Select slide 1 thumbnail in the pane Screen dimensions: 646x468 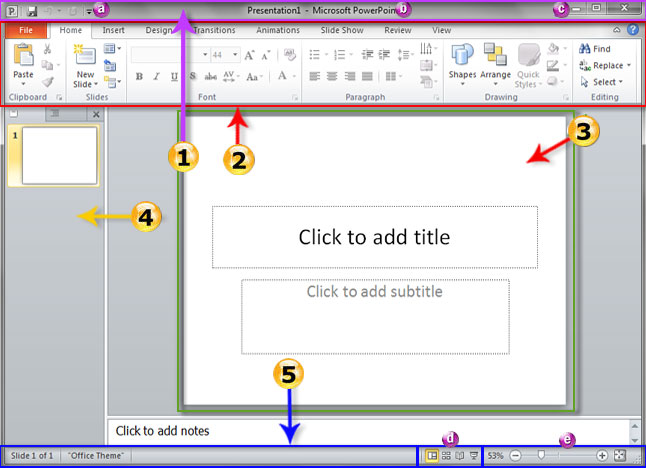coord(59,155)
